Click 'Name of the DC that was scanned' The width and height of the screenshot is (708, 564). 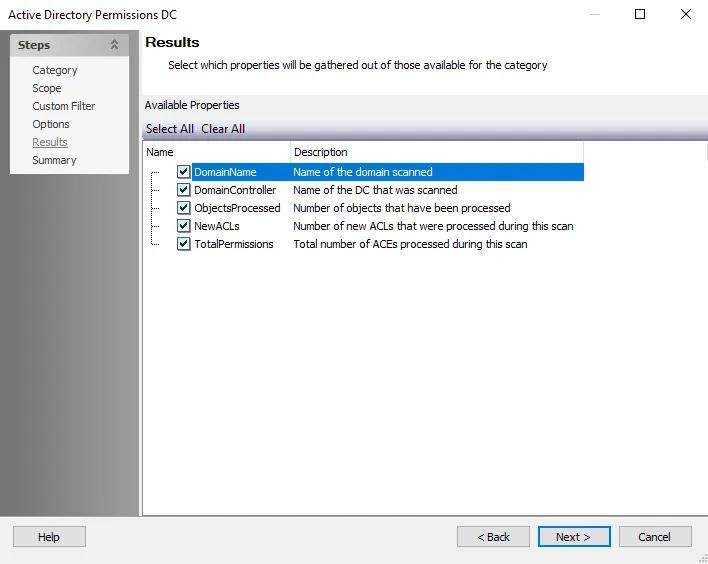click(375, 190)
